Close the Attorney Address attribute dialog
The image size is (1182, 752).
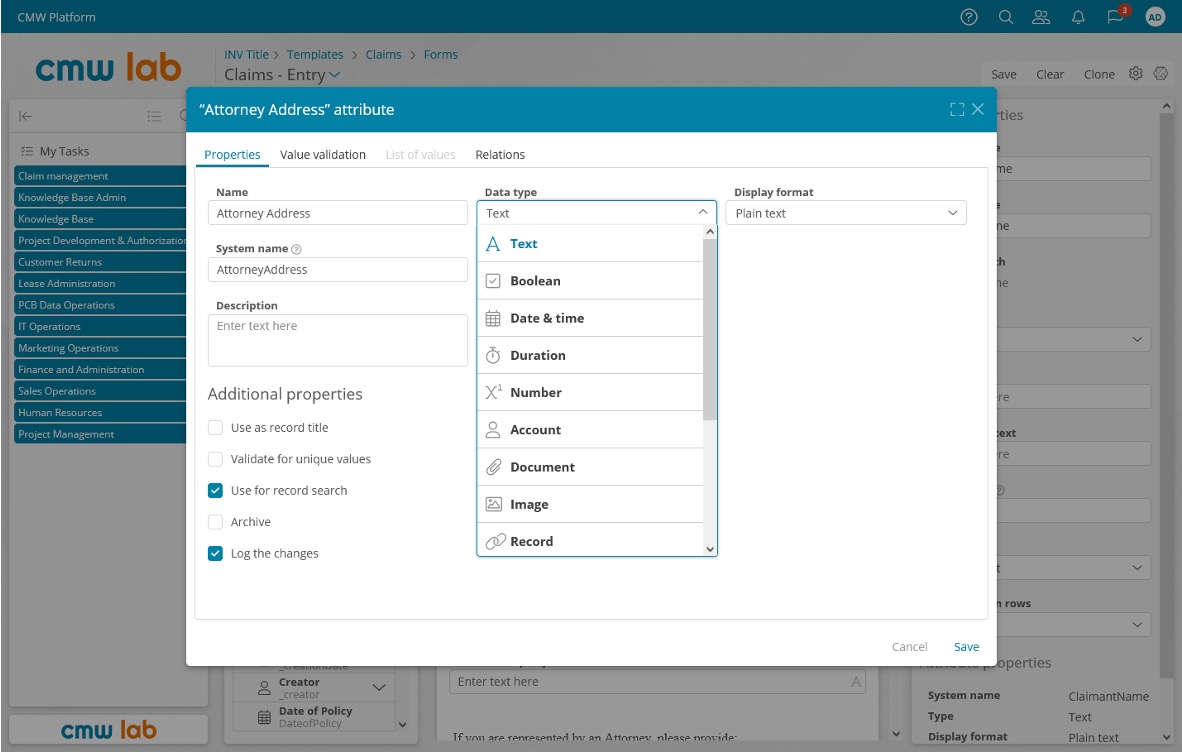tap(978, 109)
